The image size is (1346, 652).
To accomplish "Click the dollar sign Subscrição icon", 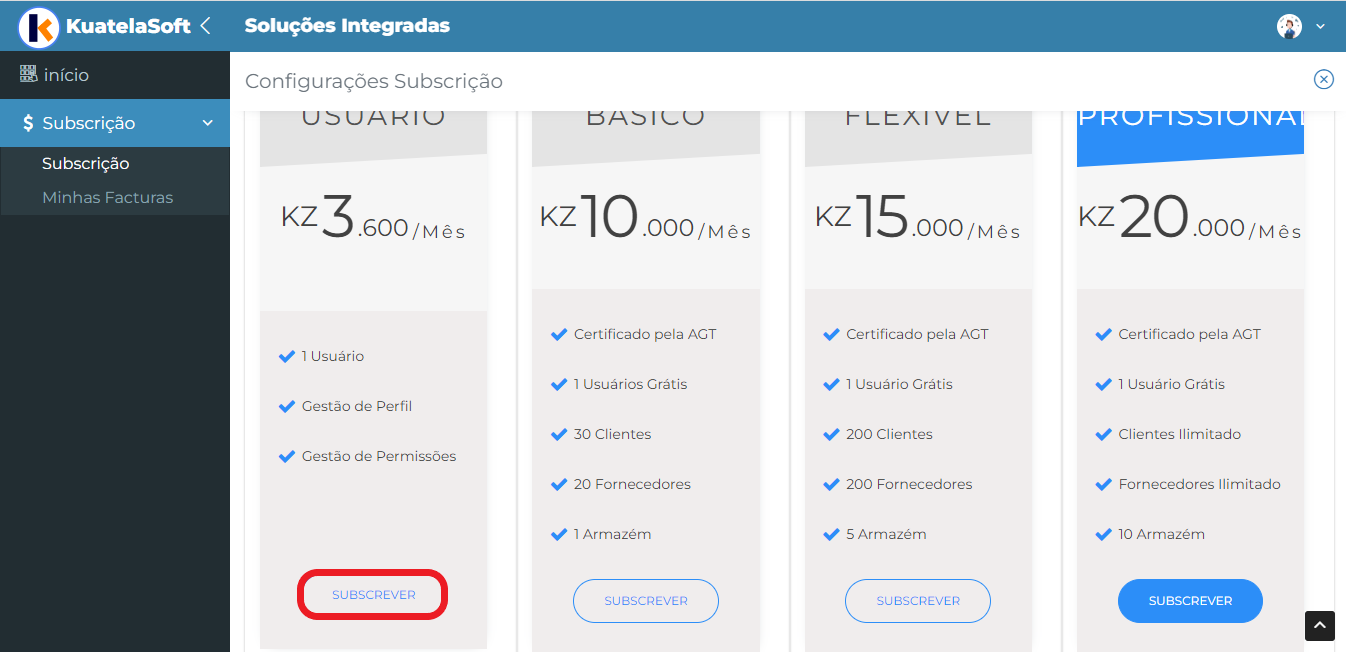I will [28, 123].
